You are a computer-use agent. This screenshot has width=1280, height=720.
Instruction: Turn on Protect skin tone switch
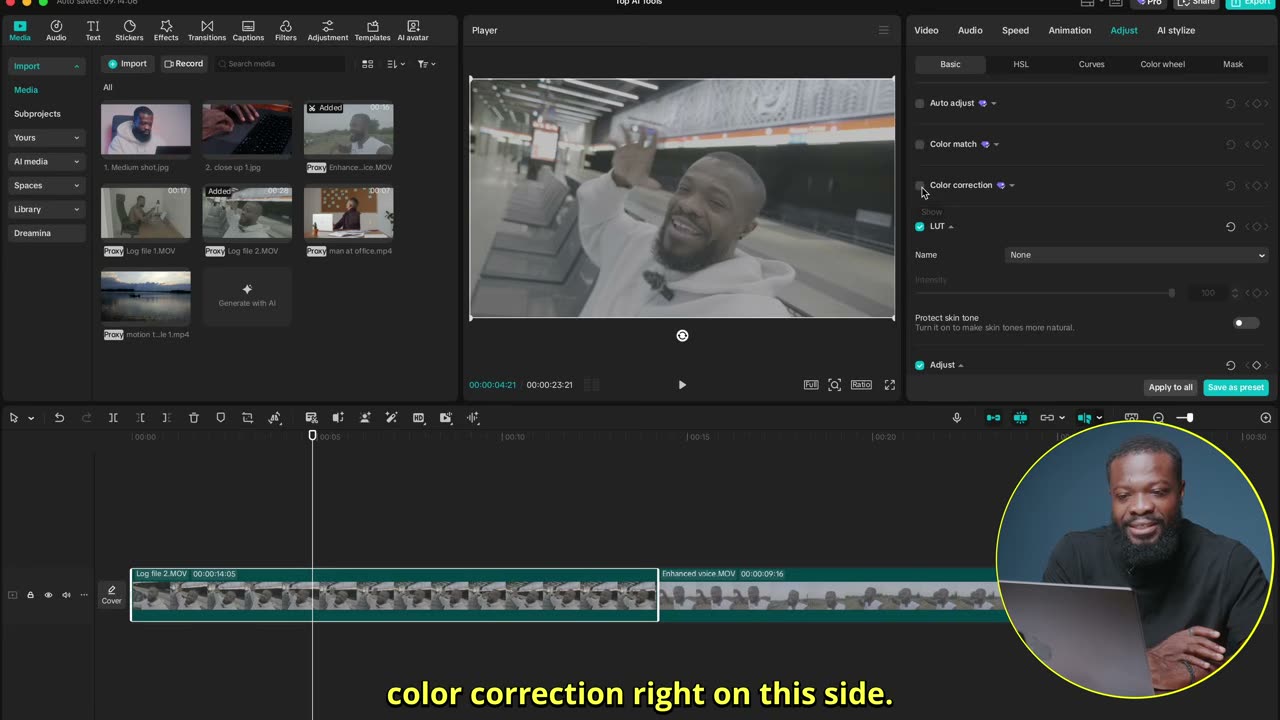pyautogui.click(x=1246, y=323)
